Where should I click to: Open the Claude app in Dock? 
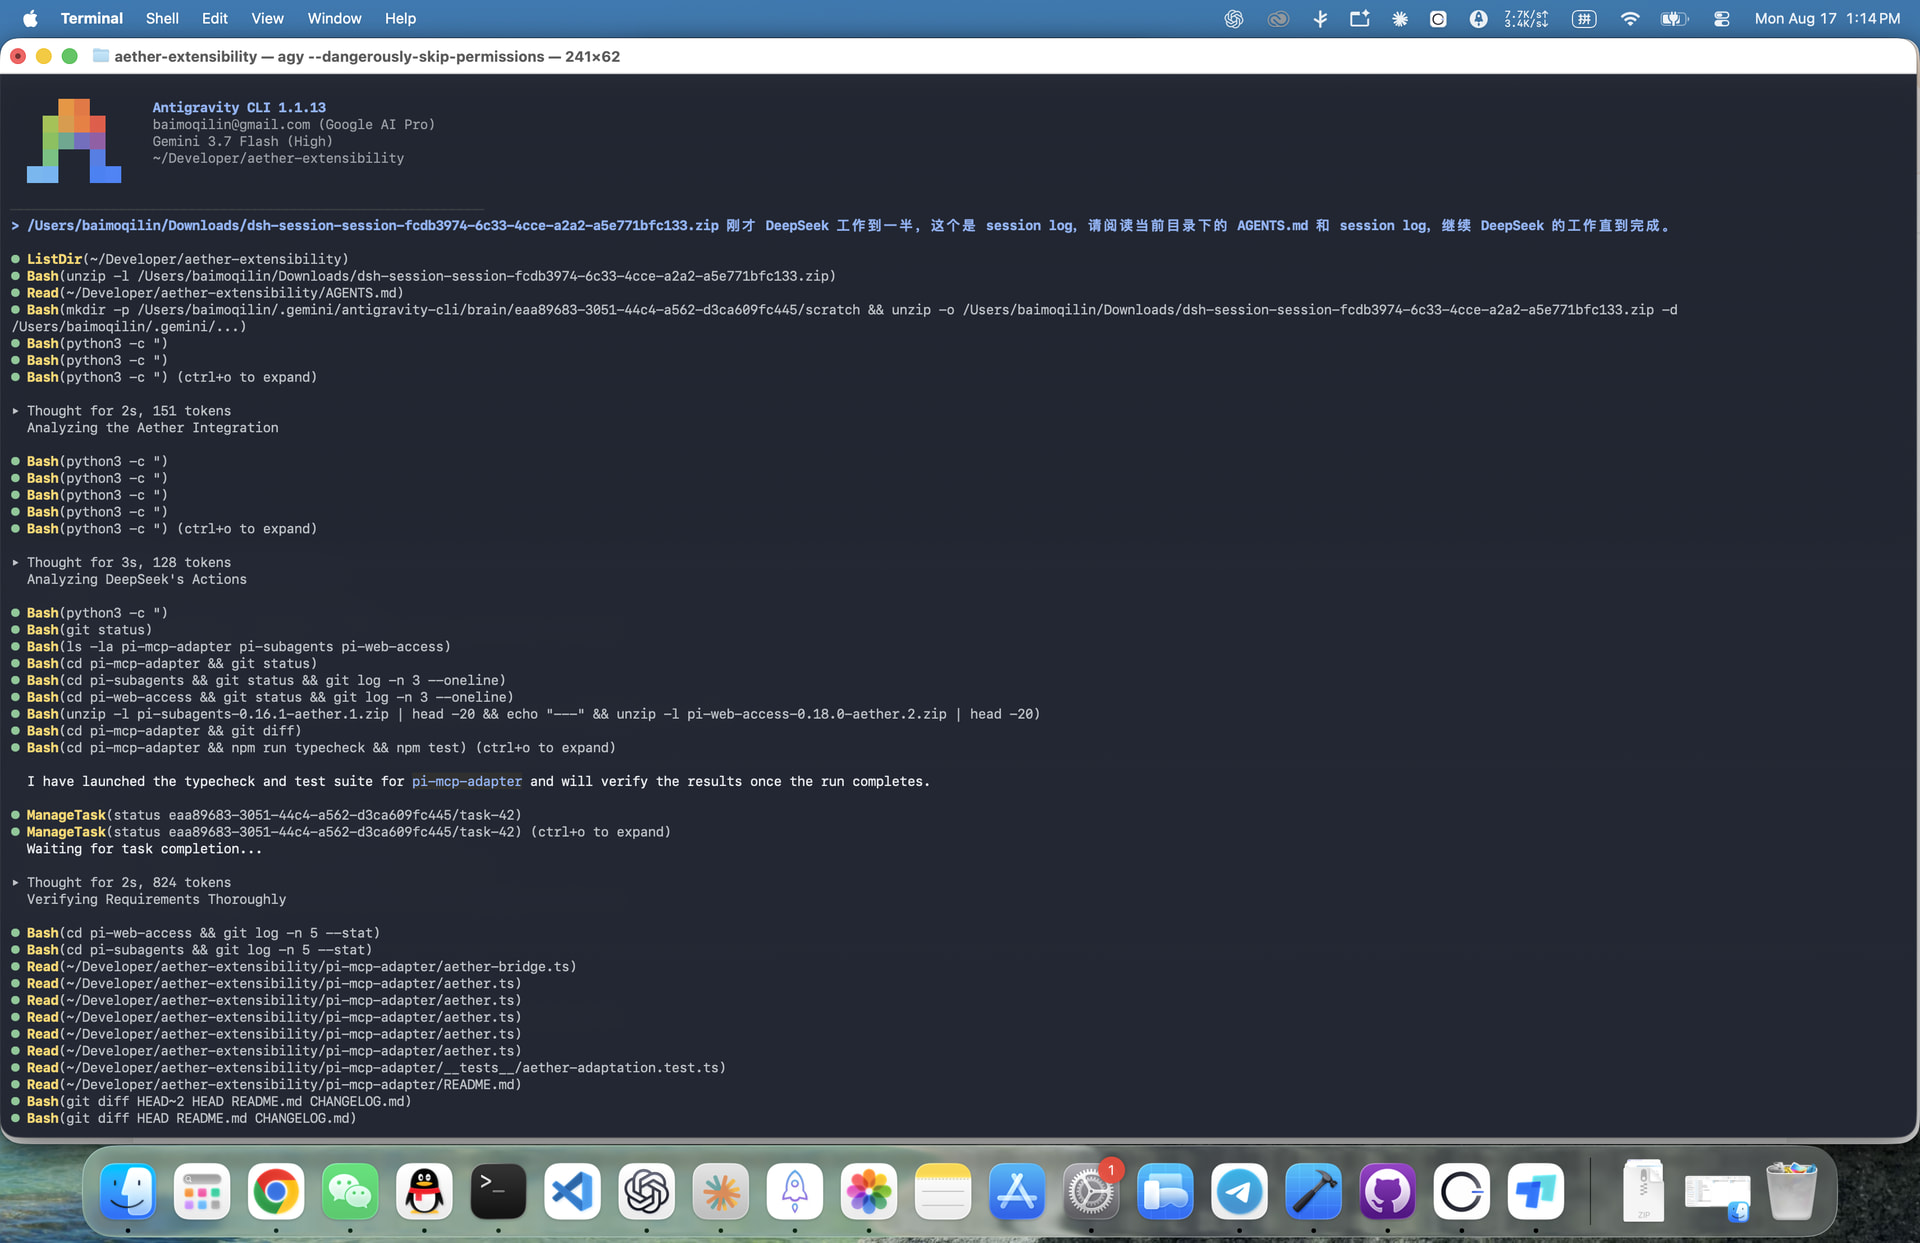coord(721,1191)
